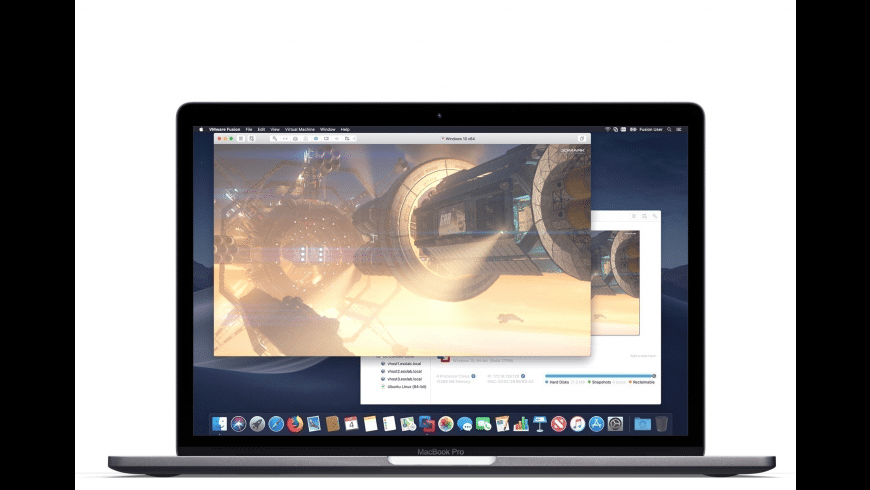Open System Preferences gear in dock
Screen dimensions: 870x490
click(x=615, y=424)
